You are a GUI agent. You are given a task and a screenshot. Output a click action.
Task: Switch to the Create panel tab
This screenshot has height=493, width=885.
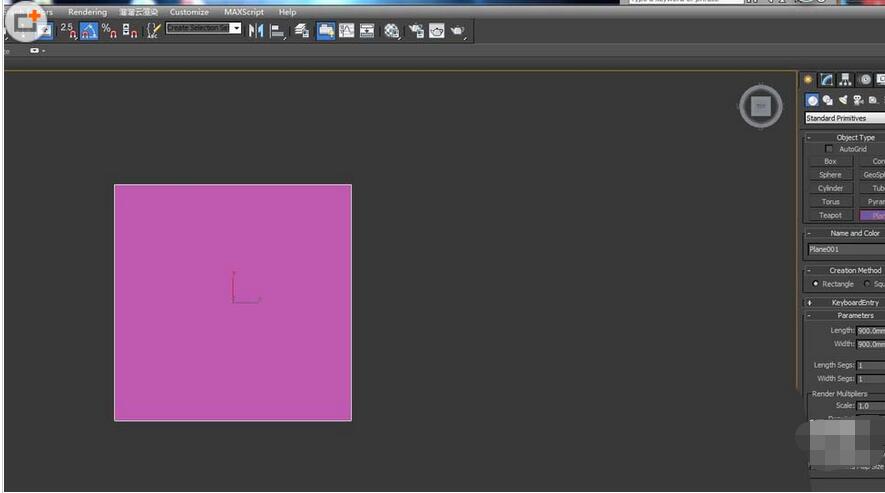(808, 80)
